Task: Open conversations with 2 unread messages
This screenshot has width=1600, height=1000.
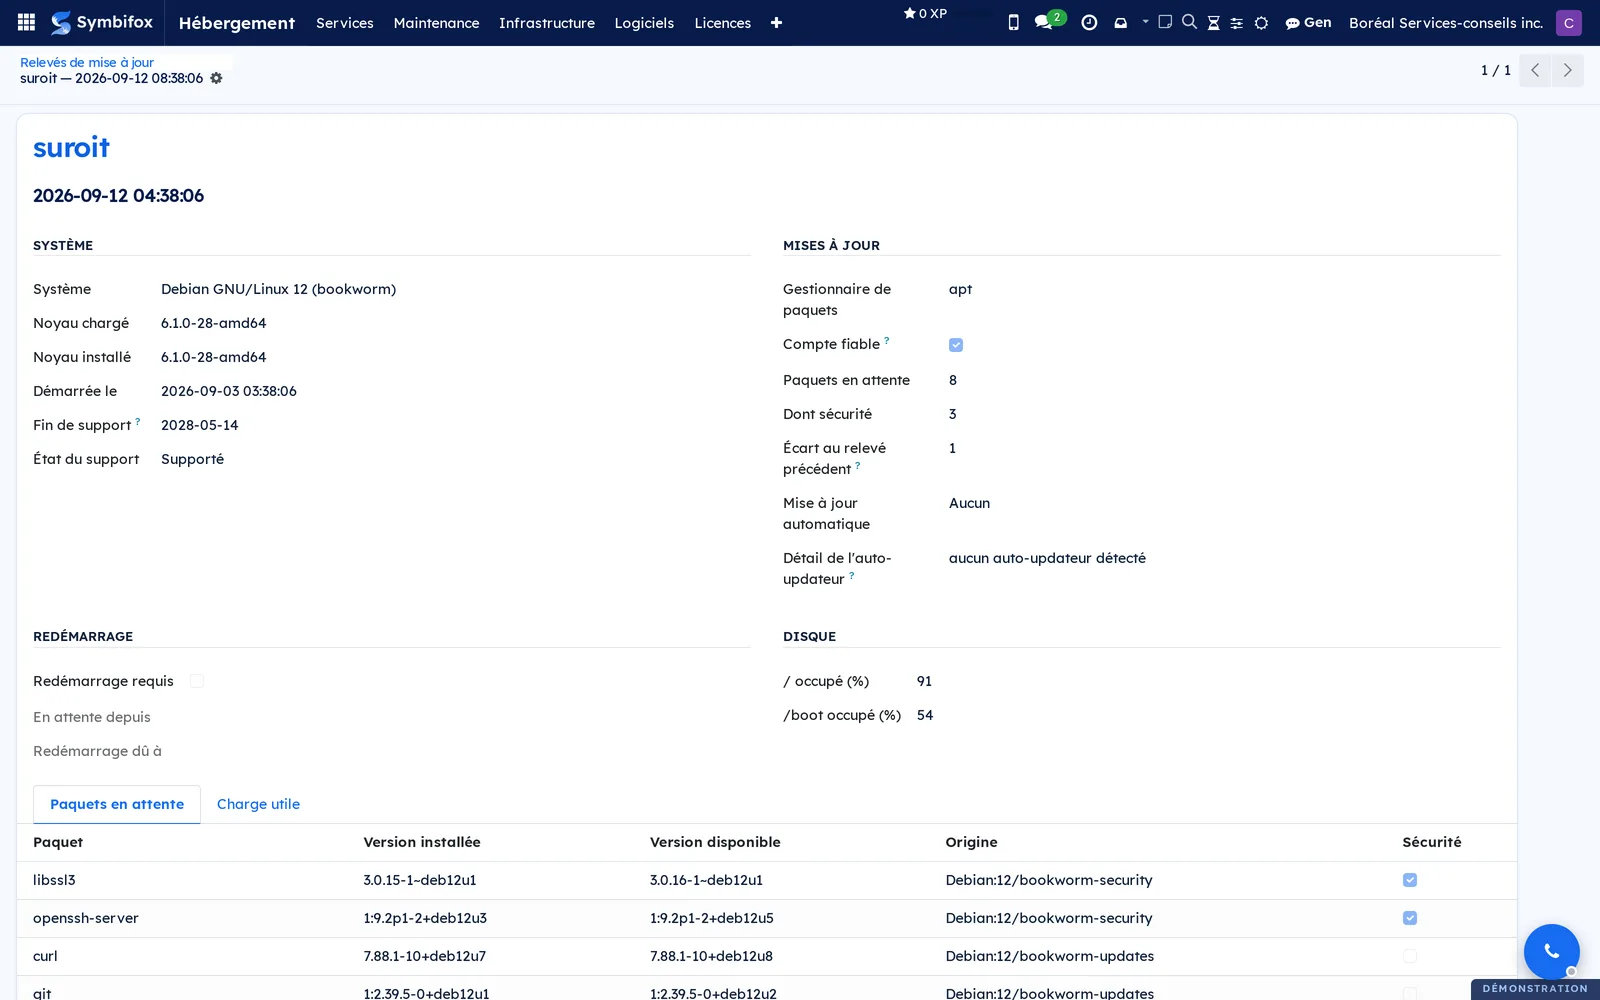Action: tap(1049, 21)
